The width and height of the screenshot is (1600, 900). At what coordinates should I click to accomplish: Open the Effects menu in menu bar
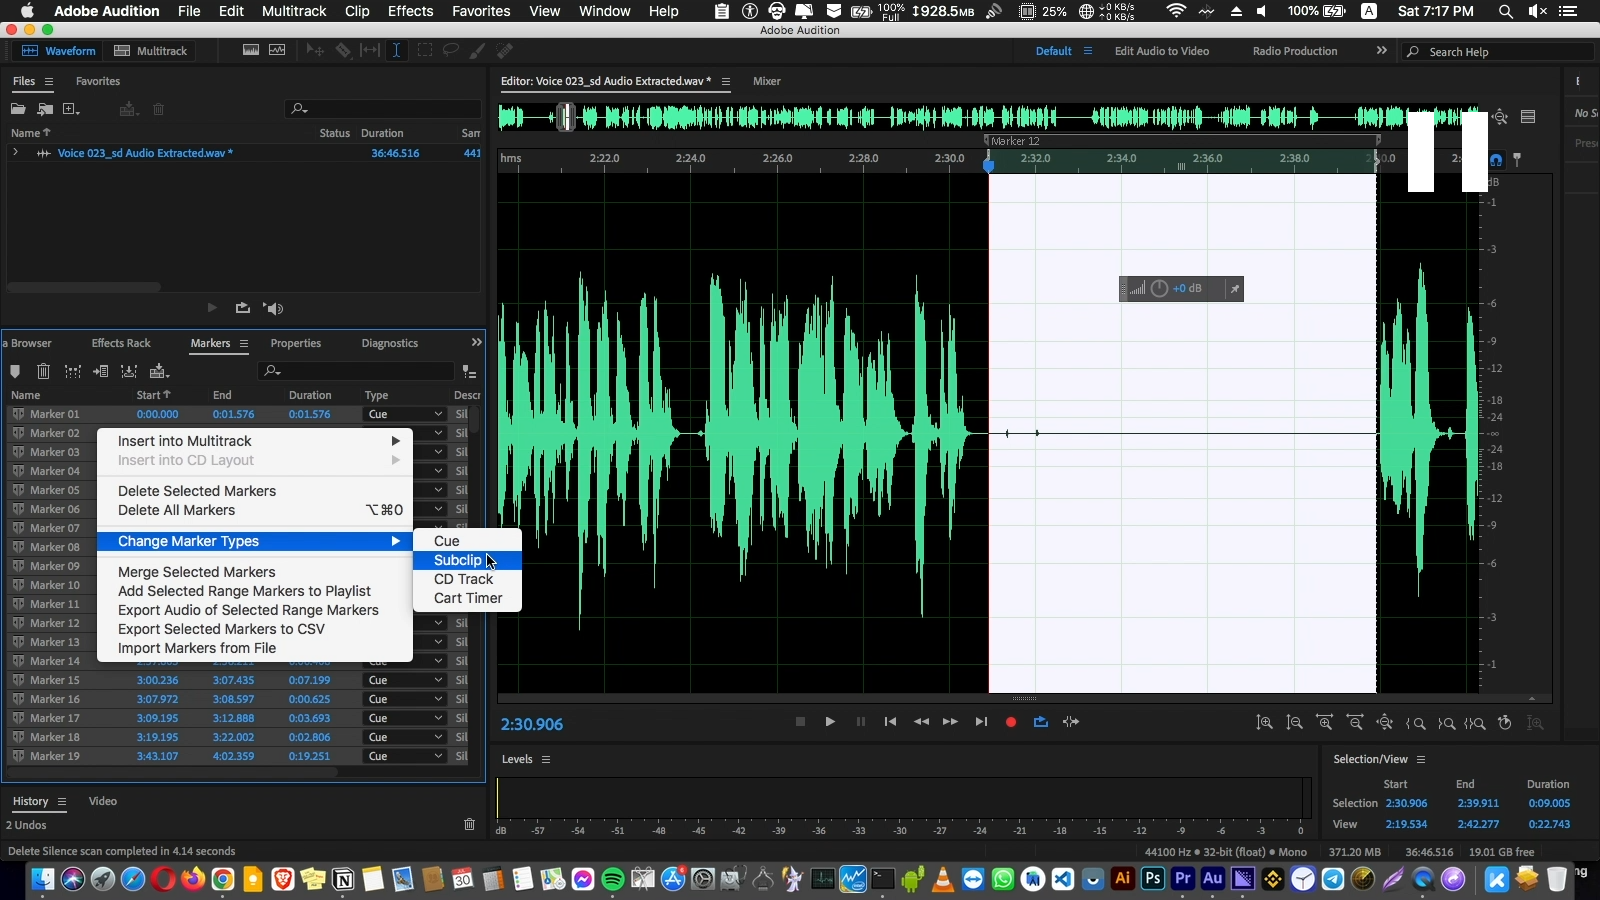(x=410, y=11)
